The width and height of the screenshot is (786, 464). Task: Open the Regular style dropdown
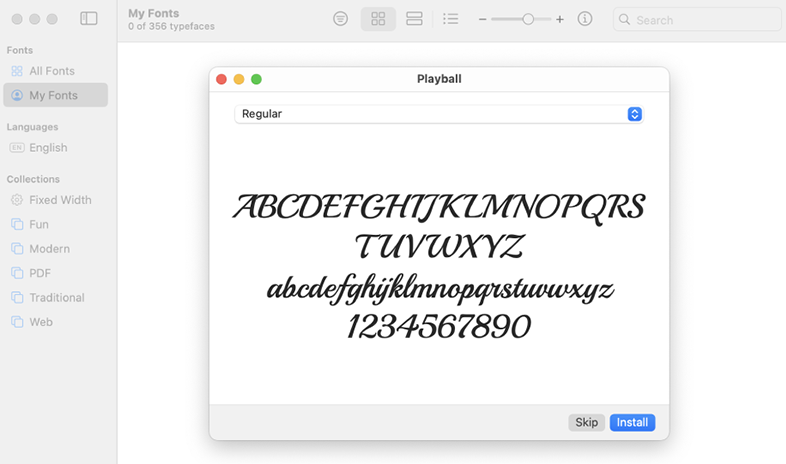coord(439,114)
